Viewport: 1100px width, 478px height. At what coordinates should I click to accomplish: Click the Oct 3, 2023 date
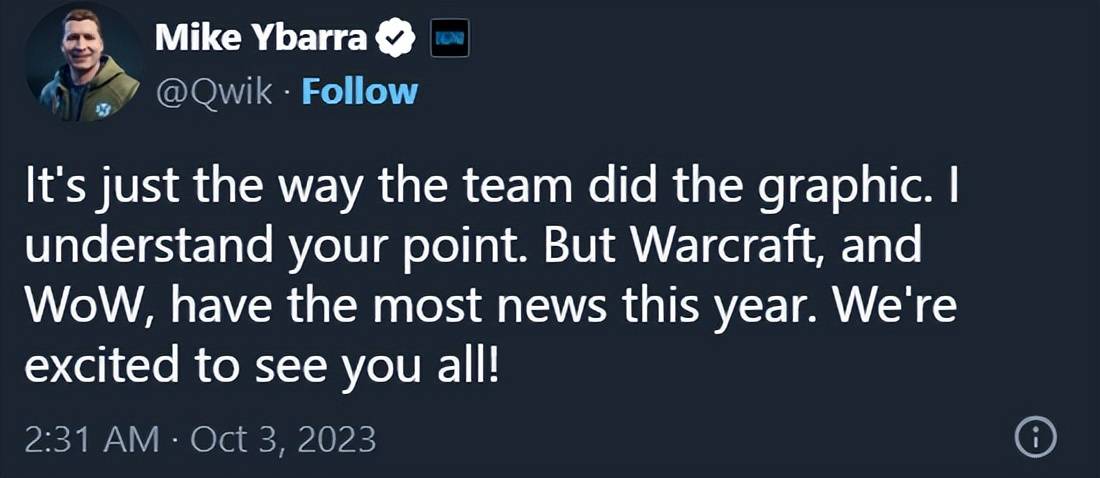(283, 440)
